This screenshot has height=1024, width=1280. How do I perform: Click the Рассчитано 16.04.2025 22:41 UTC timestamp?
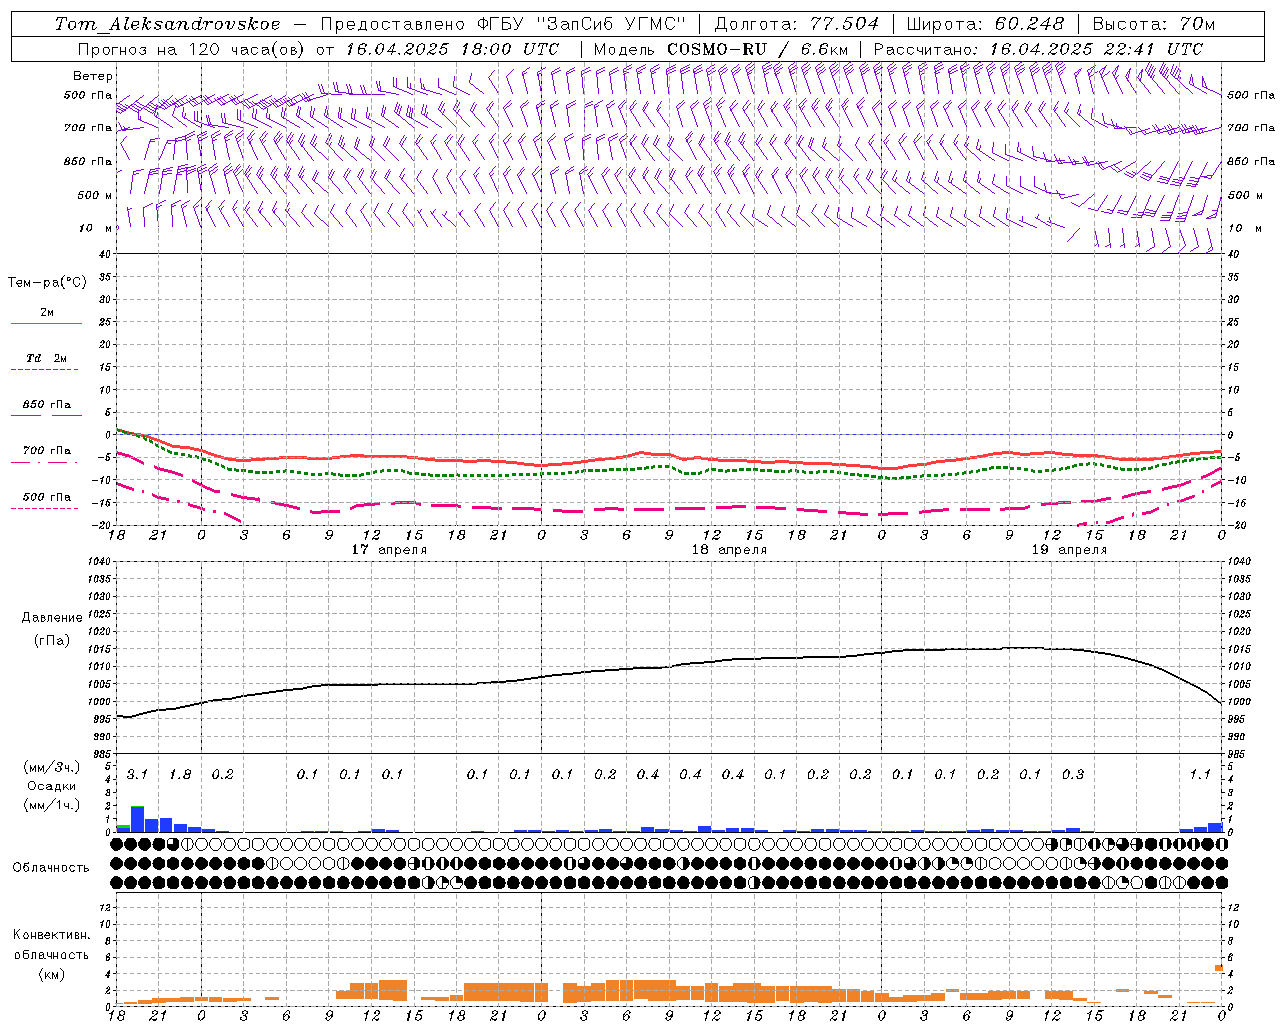tap(1038, 49)
